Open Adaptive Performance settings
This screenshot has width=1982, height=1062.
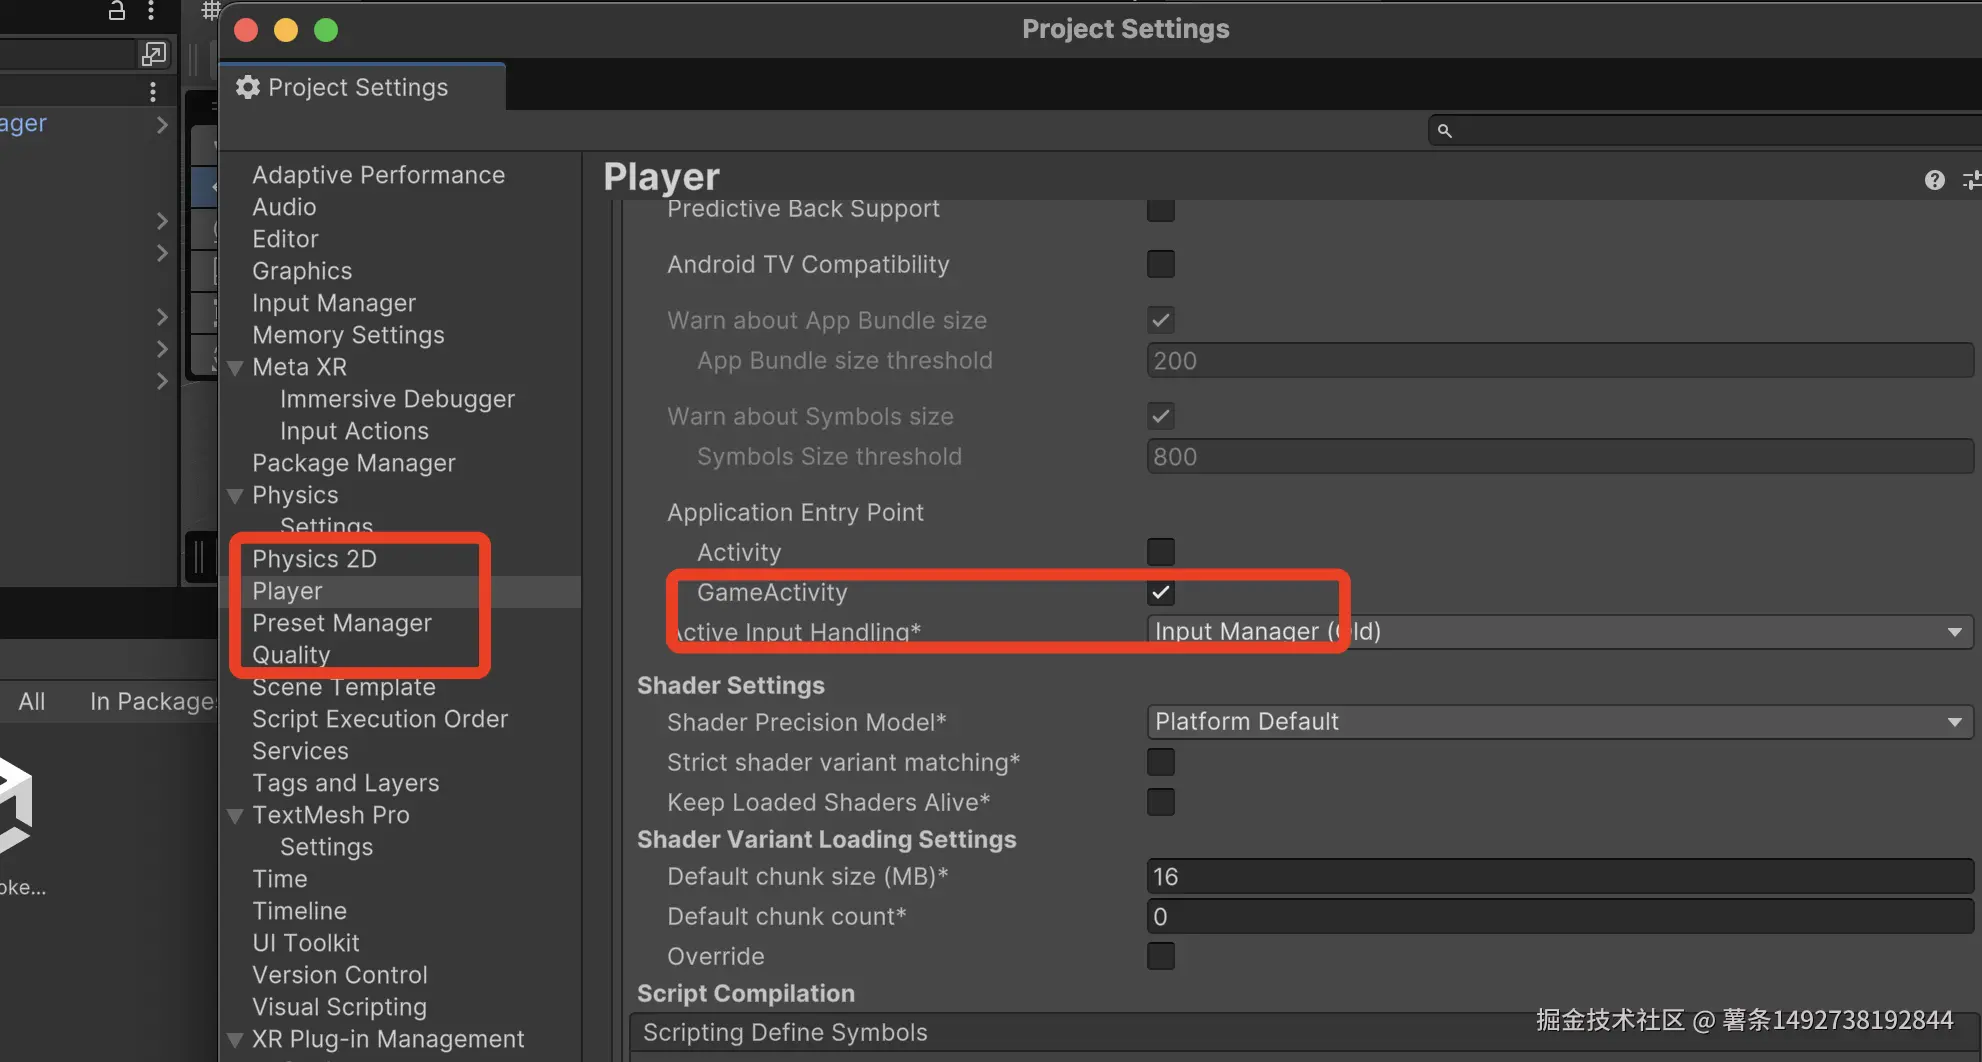pos(378,175)
